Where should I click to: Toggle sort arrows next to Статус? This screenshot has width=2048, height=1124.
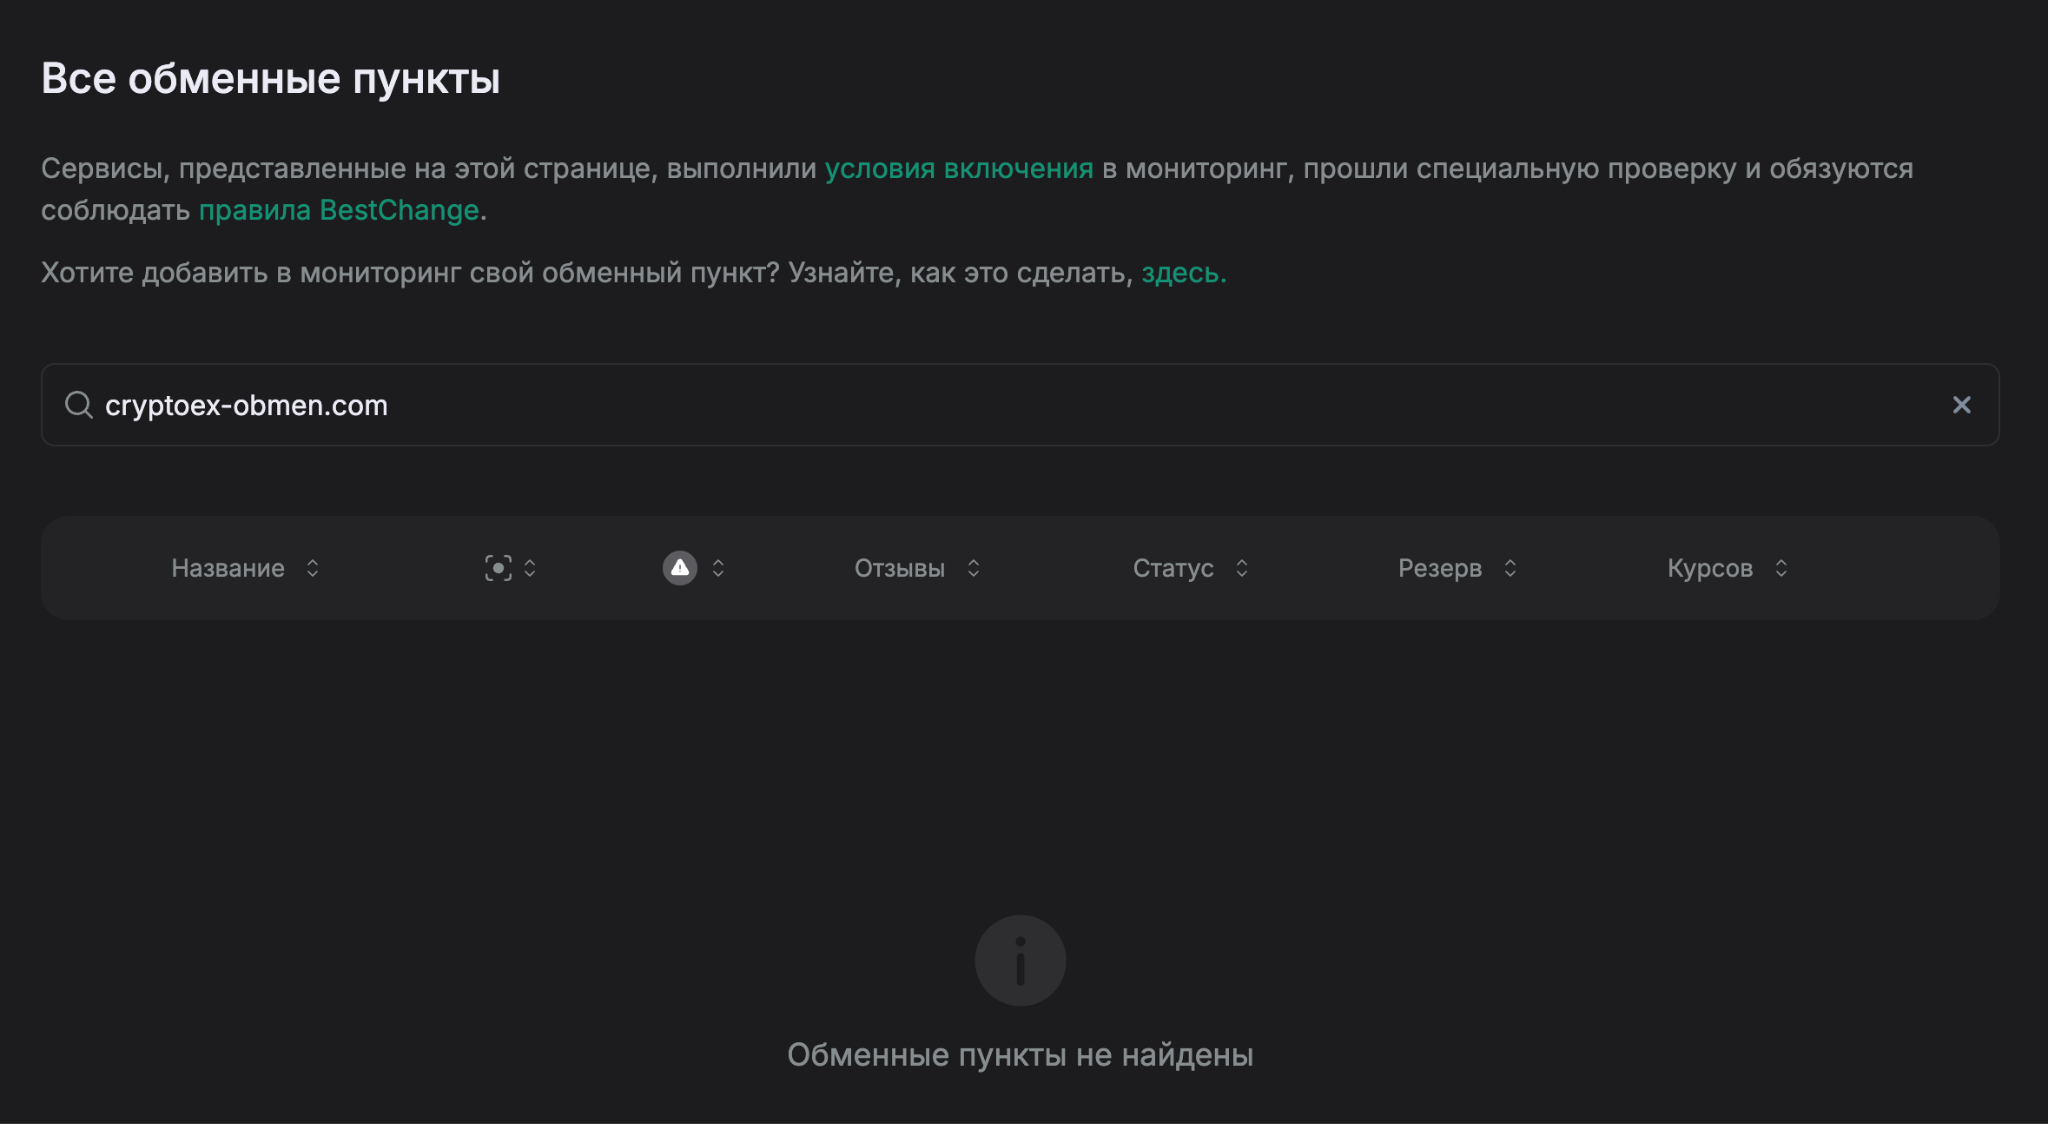tap(1241, 568)
